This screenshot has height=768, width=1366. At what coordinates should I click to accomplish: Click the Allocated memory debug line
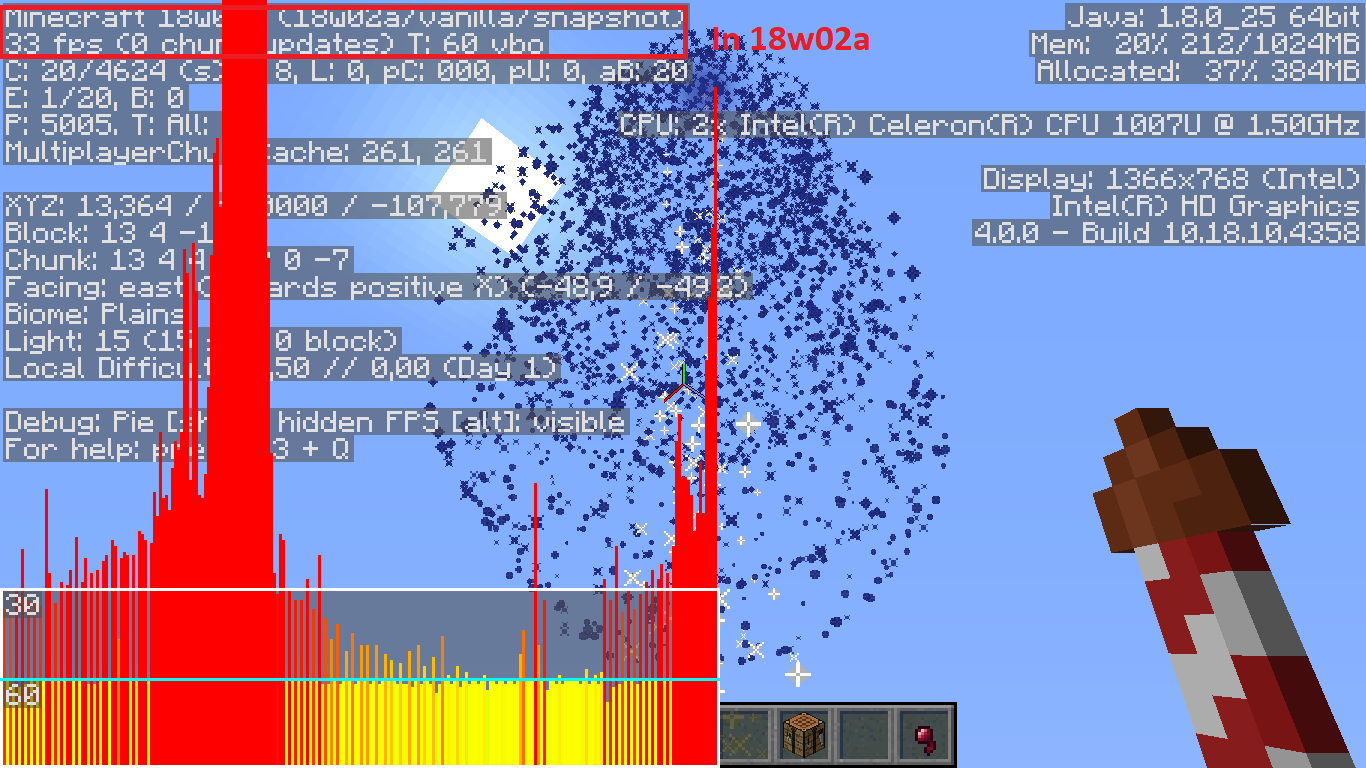point(1198,71)
